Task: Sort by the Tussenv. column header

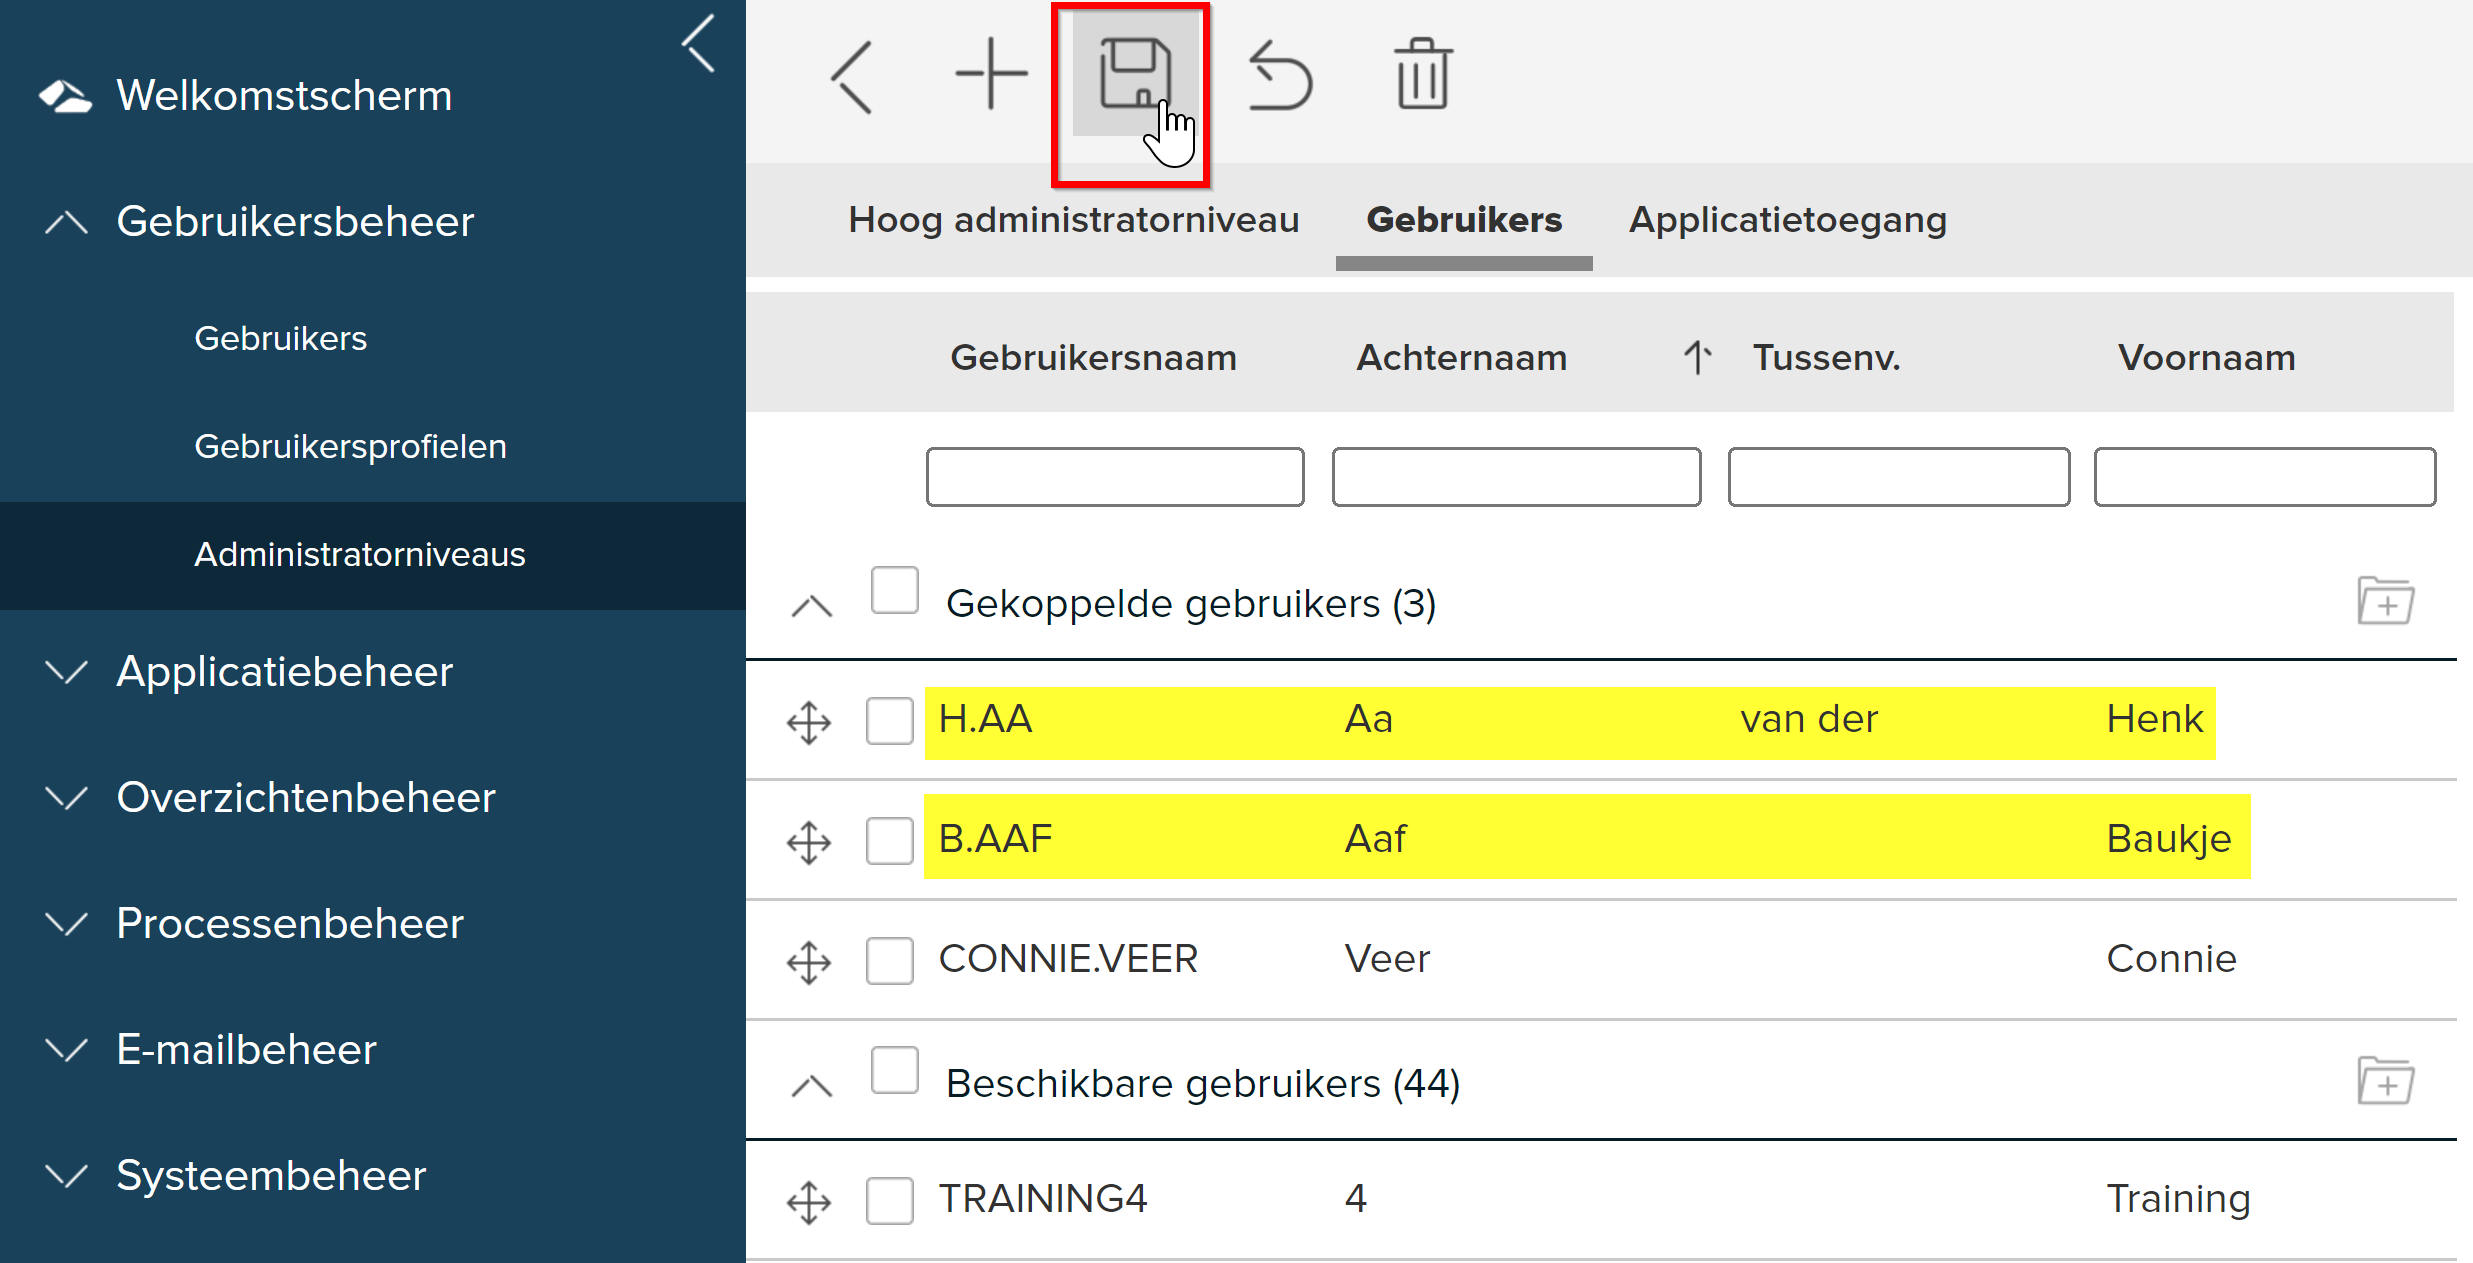Action: (1826, 357)
